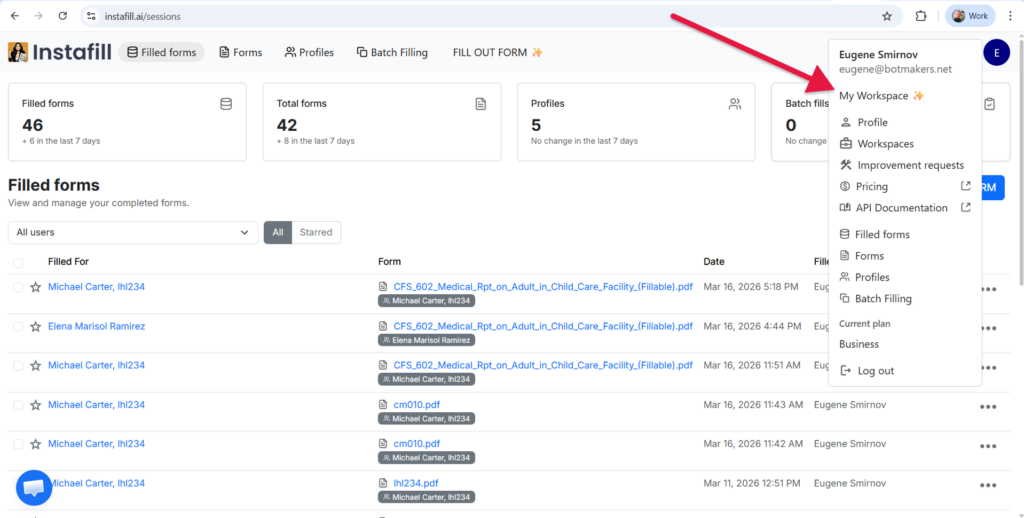1024x518 pixels.
Task: Expand the All users dropdown
Action: coord(133,232)
